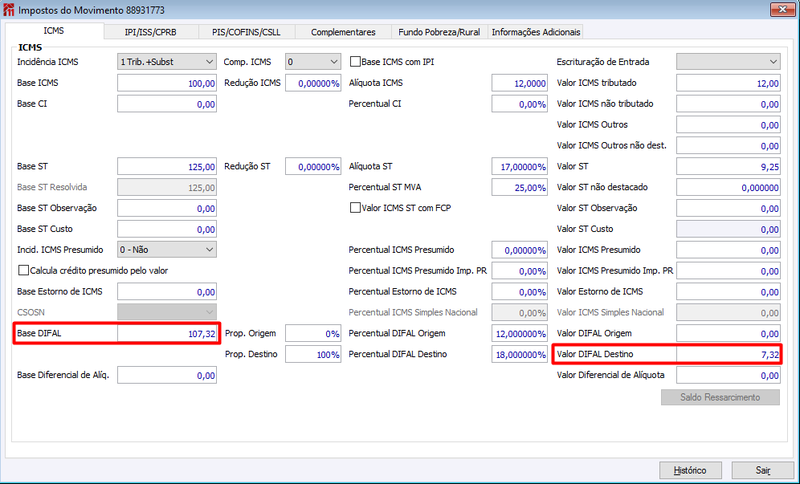Select the Percentual CI field
800x484 pixels.
(x=520, y=104)
